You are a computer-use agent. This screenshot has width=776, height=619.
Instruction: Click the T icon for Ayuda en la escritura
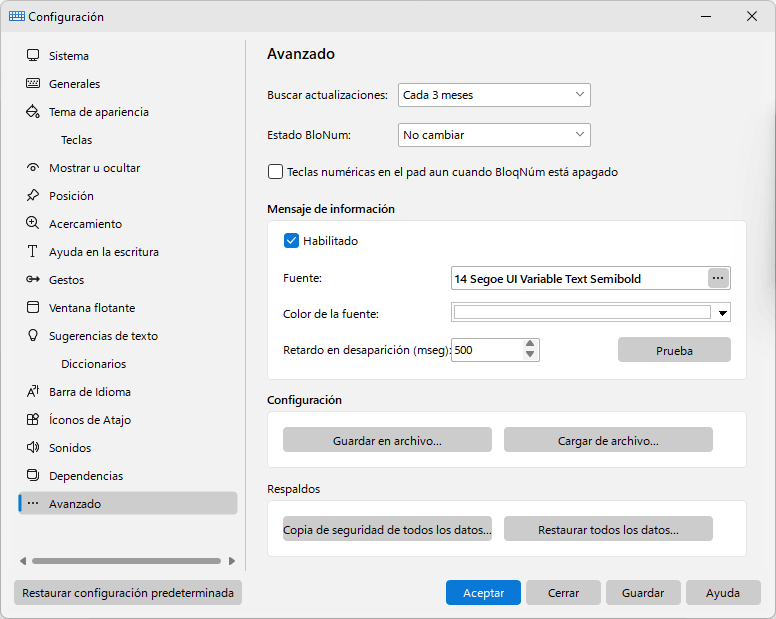[x=33, y=251]
